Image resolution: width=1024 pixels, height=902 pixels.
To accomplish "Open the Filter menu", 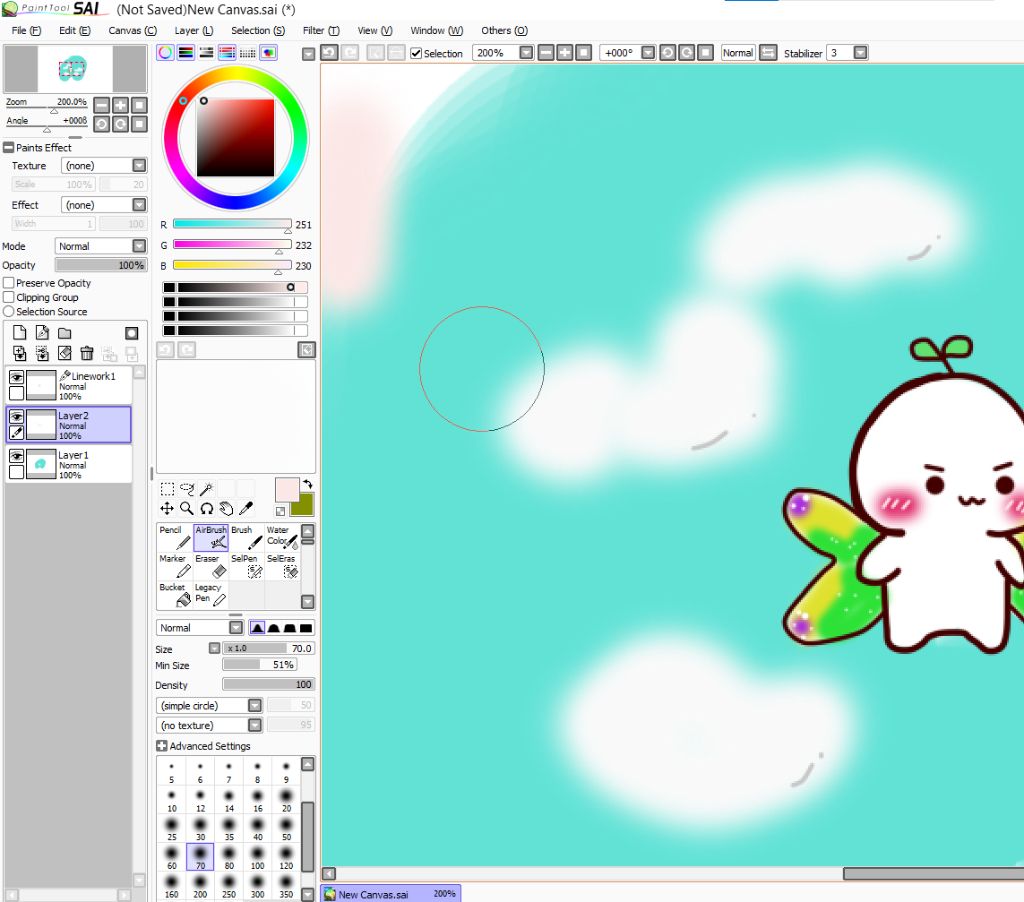I will point(321,31).
